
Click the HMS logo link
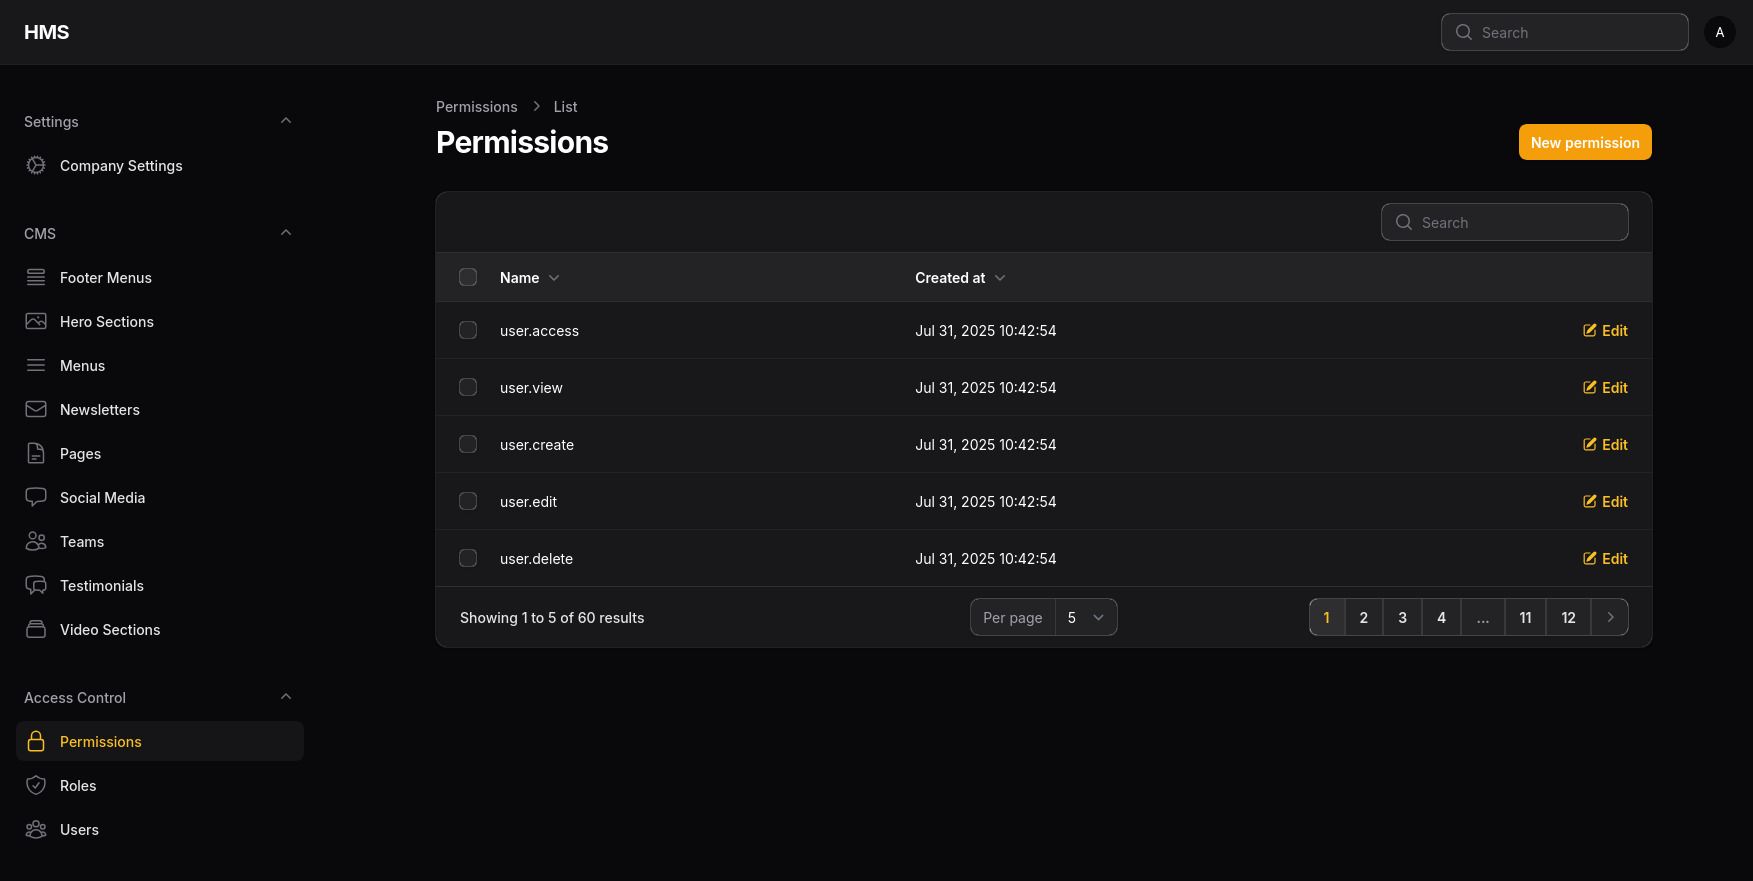pos(47,32)
